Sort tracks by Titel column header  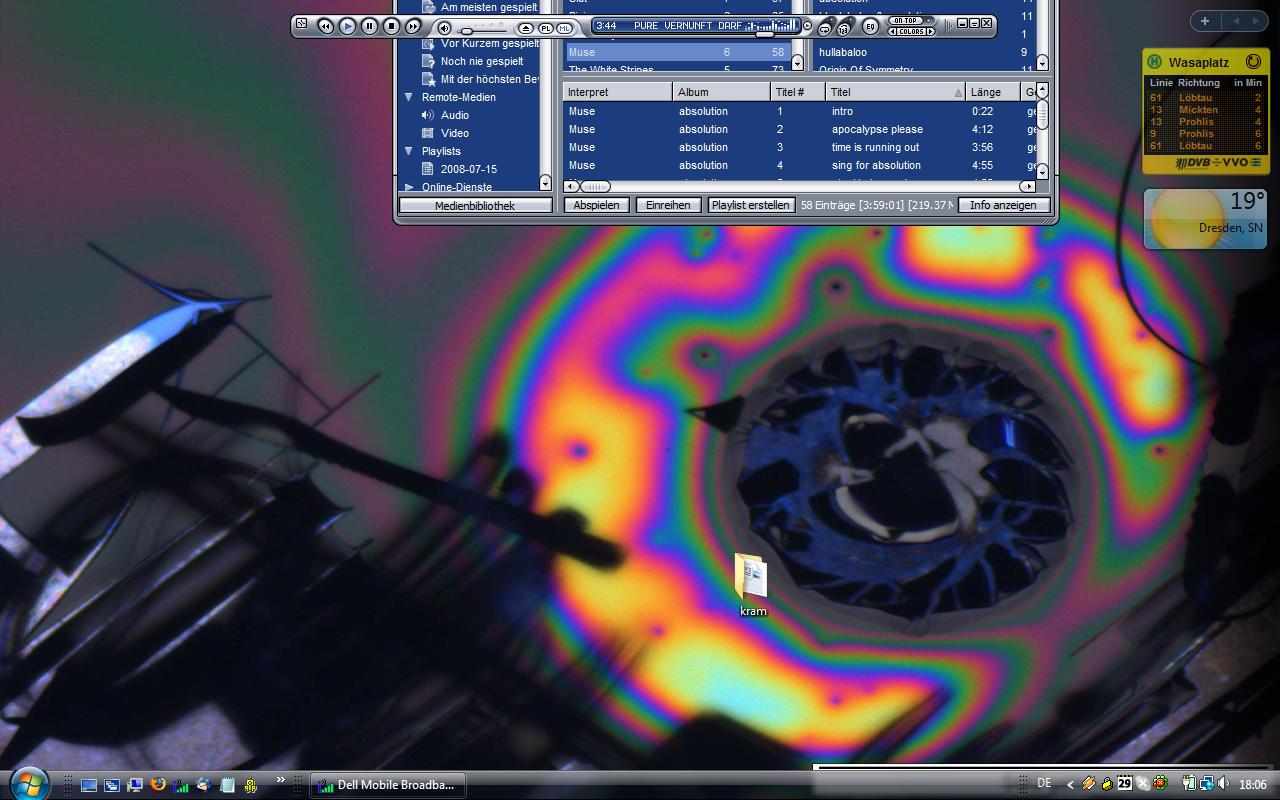pyautogui.click(x=895, y=92)
